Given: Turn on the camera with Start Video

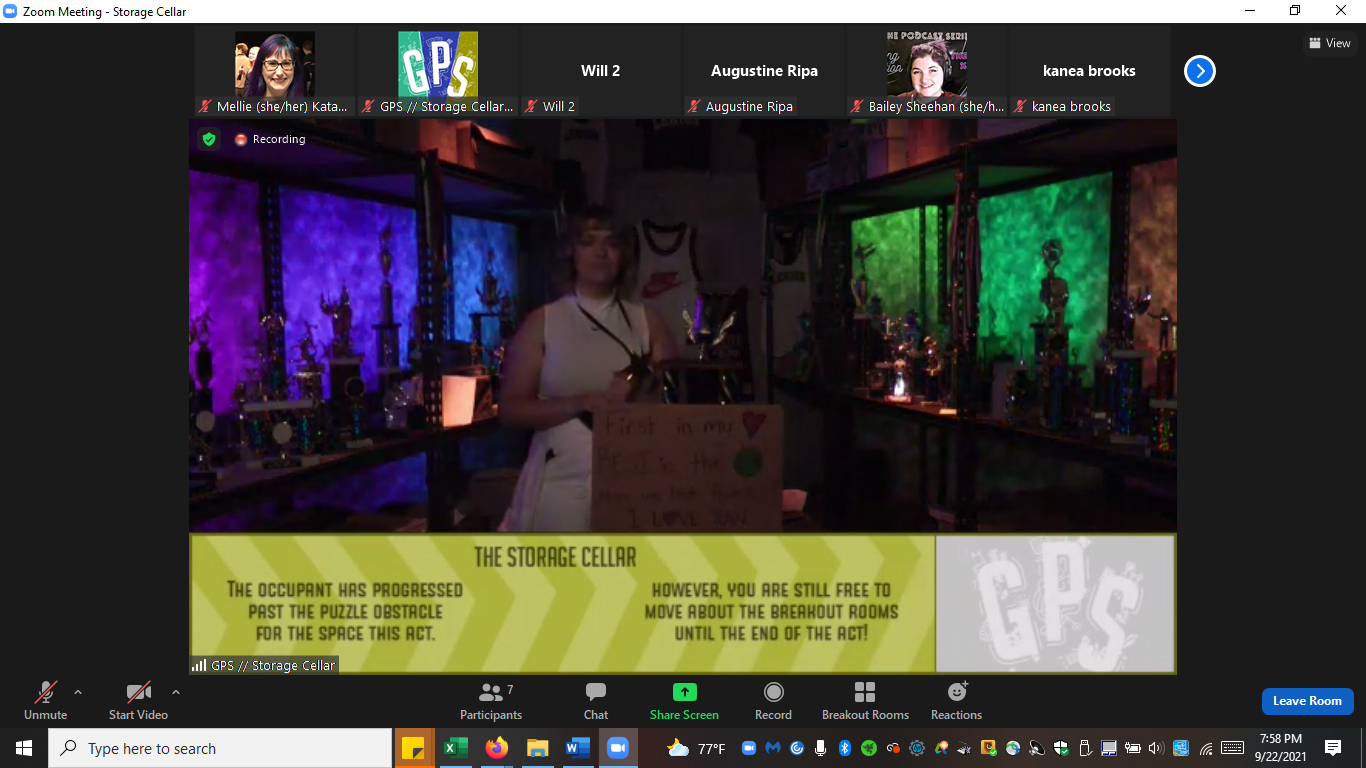Looking at the screenshot, I should (x=138, y=700).
